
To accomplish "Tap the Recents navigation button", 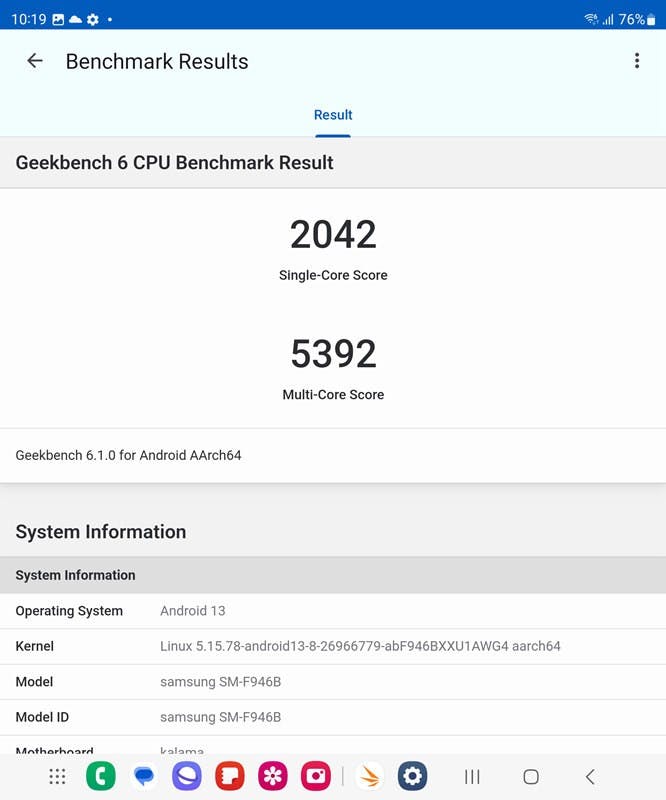I will click(x=472, y=777).
